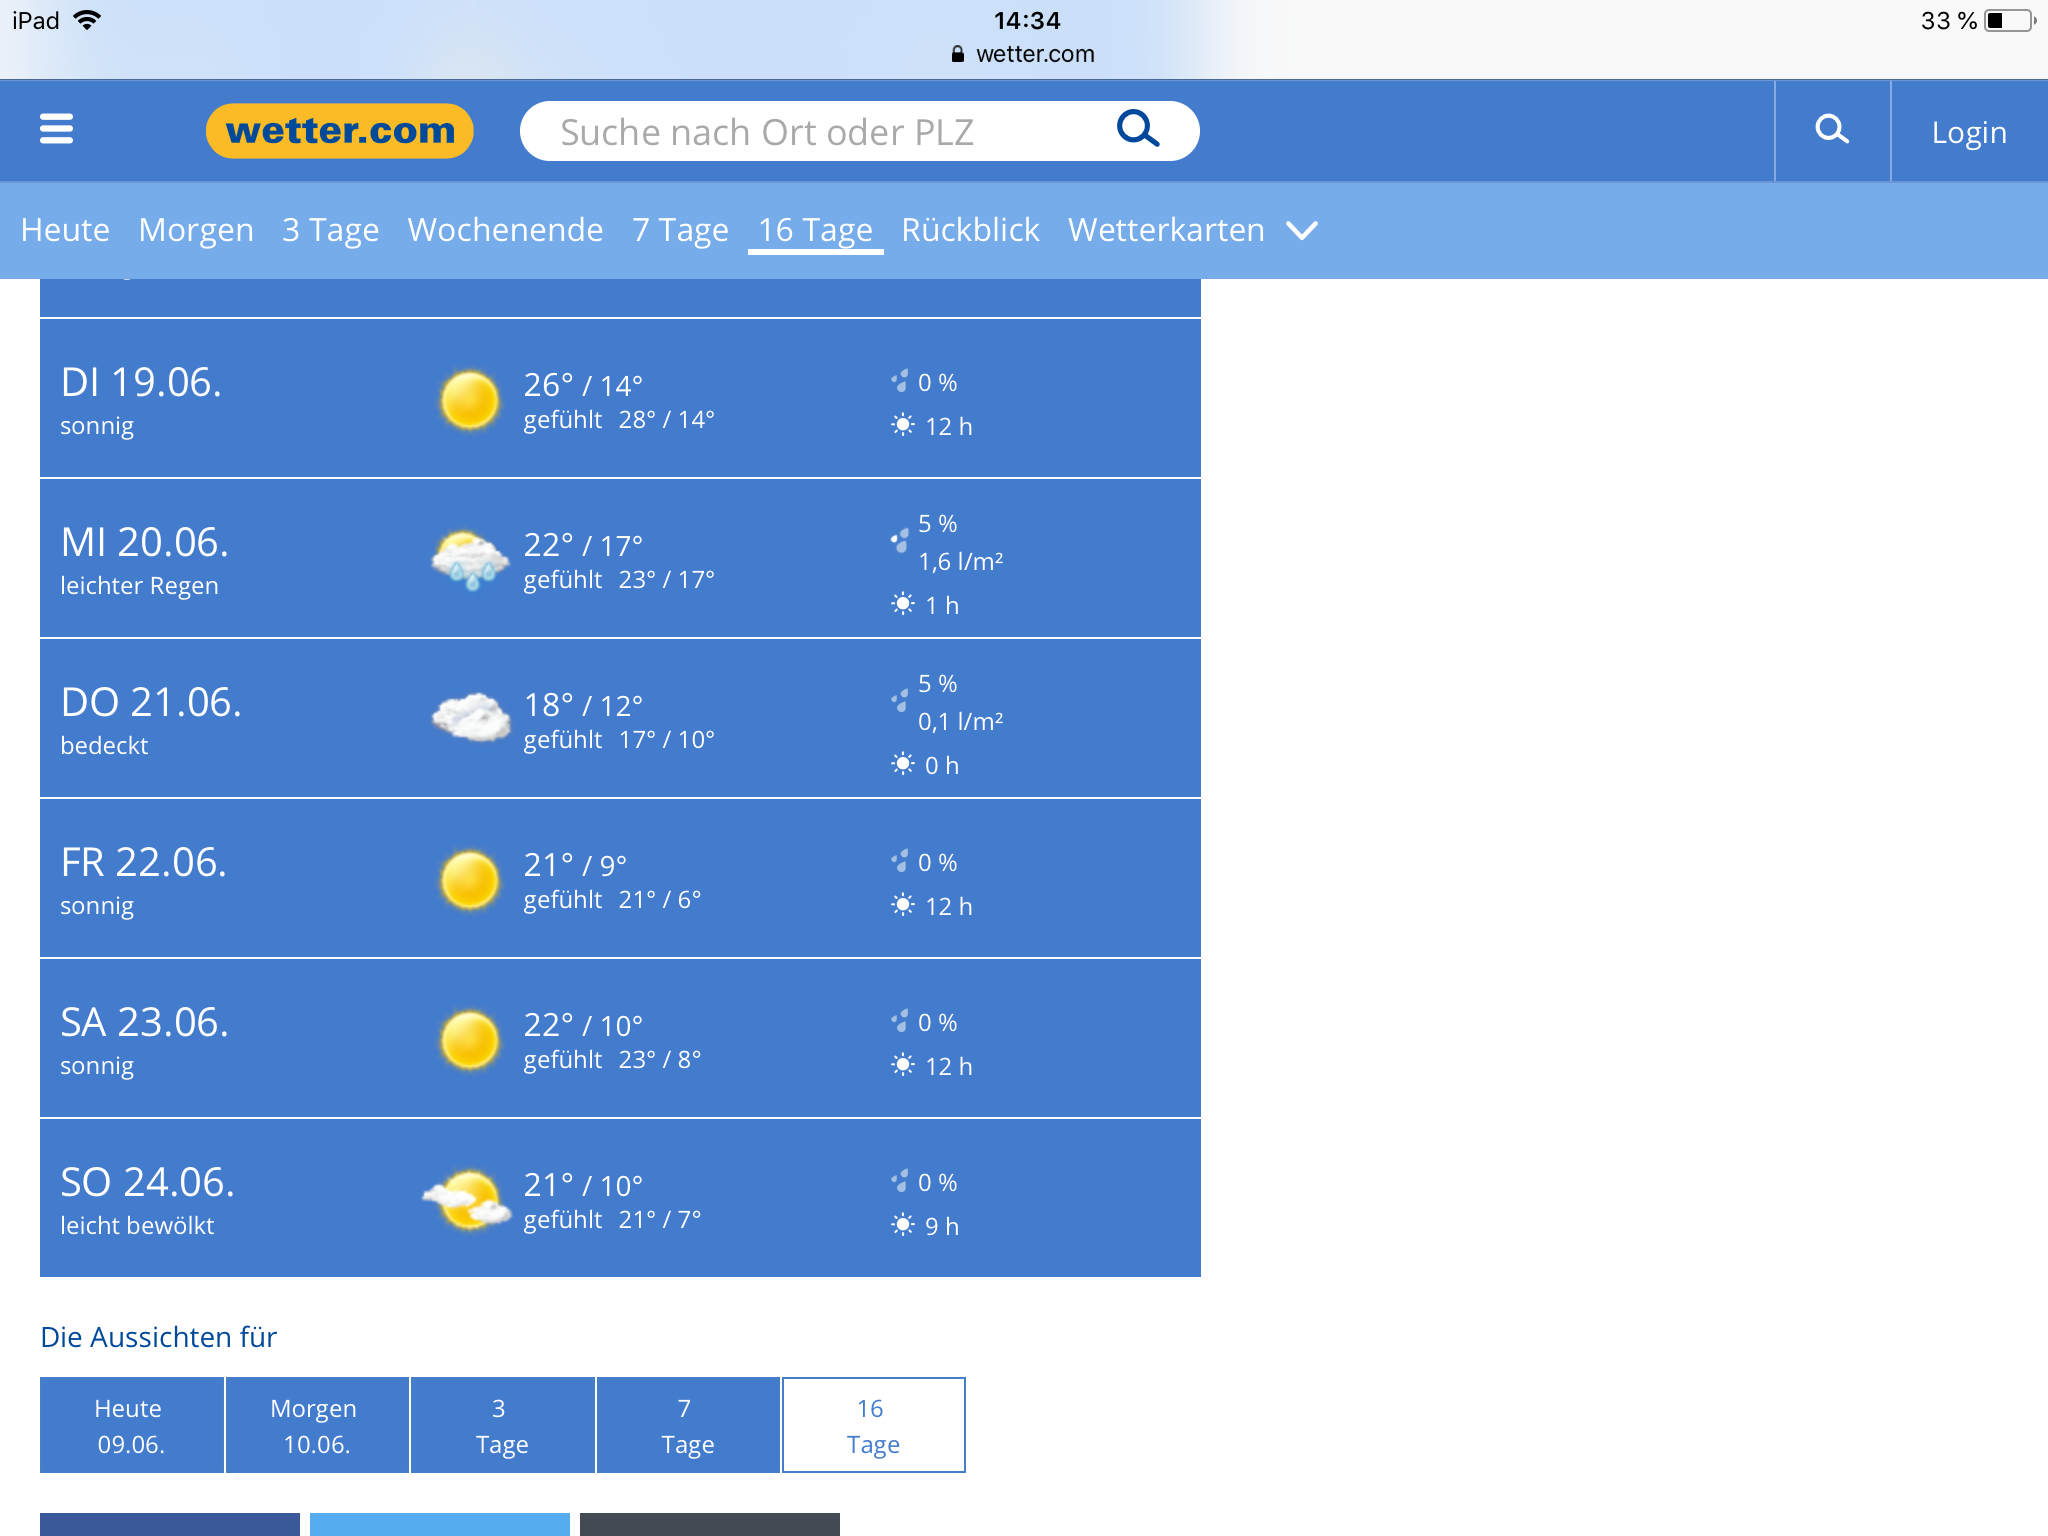
Task: Click the sun icon for DI 19.06.
Action: (469, 400)
